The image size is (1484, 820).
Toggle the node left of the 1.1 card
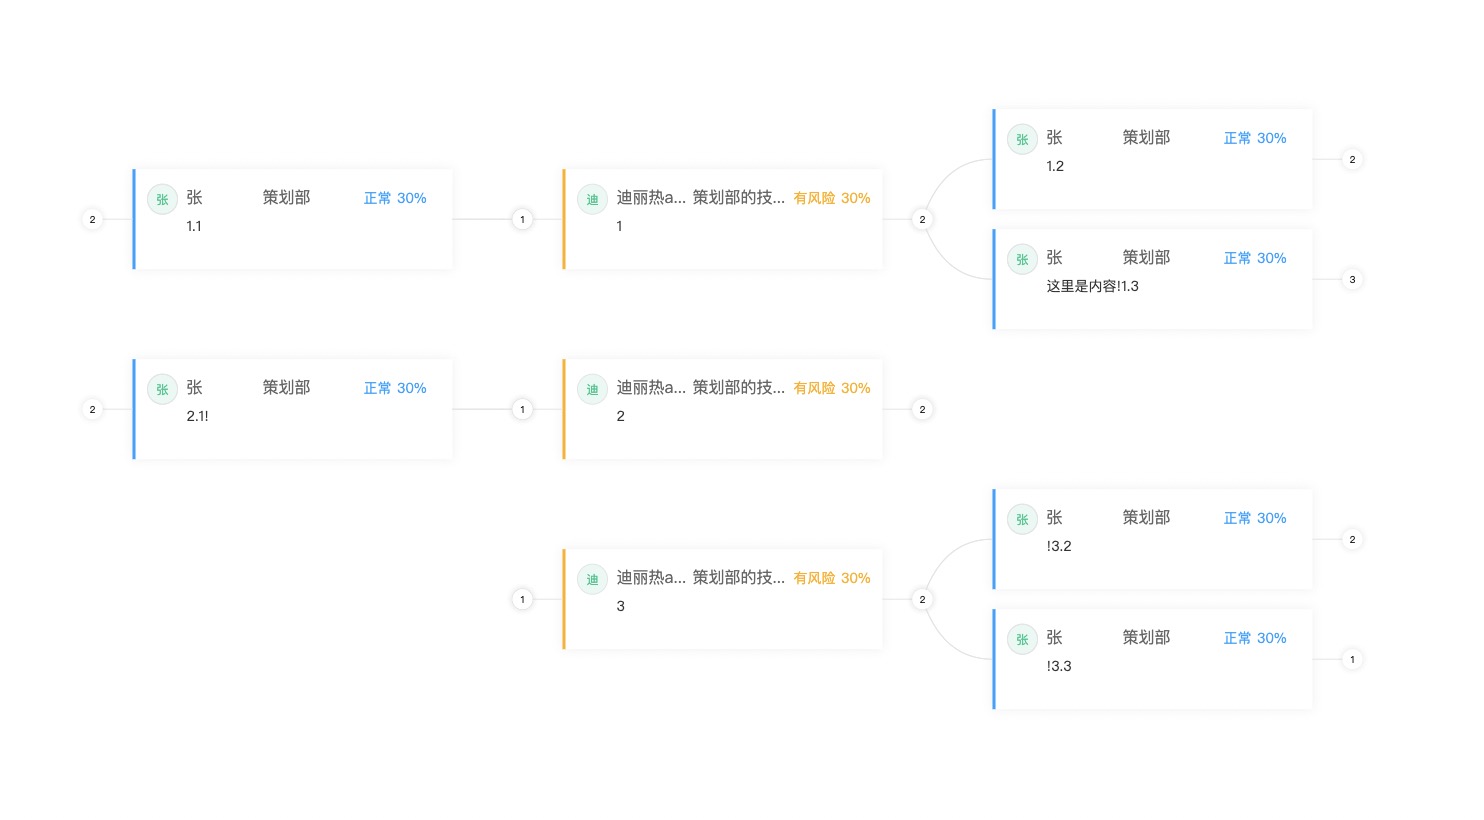click(92, 219)
